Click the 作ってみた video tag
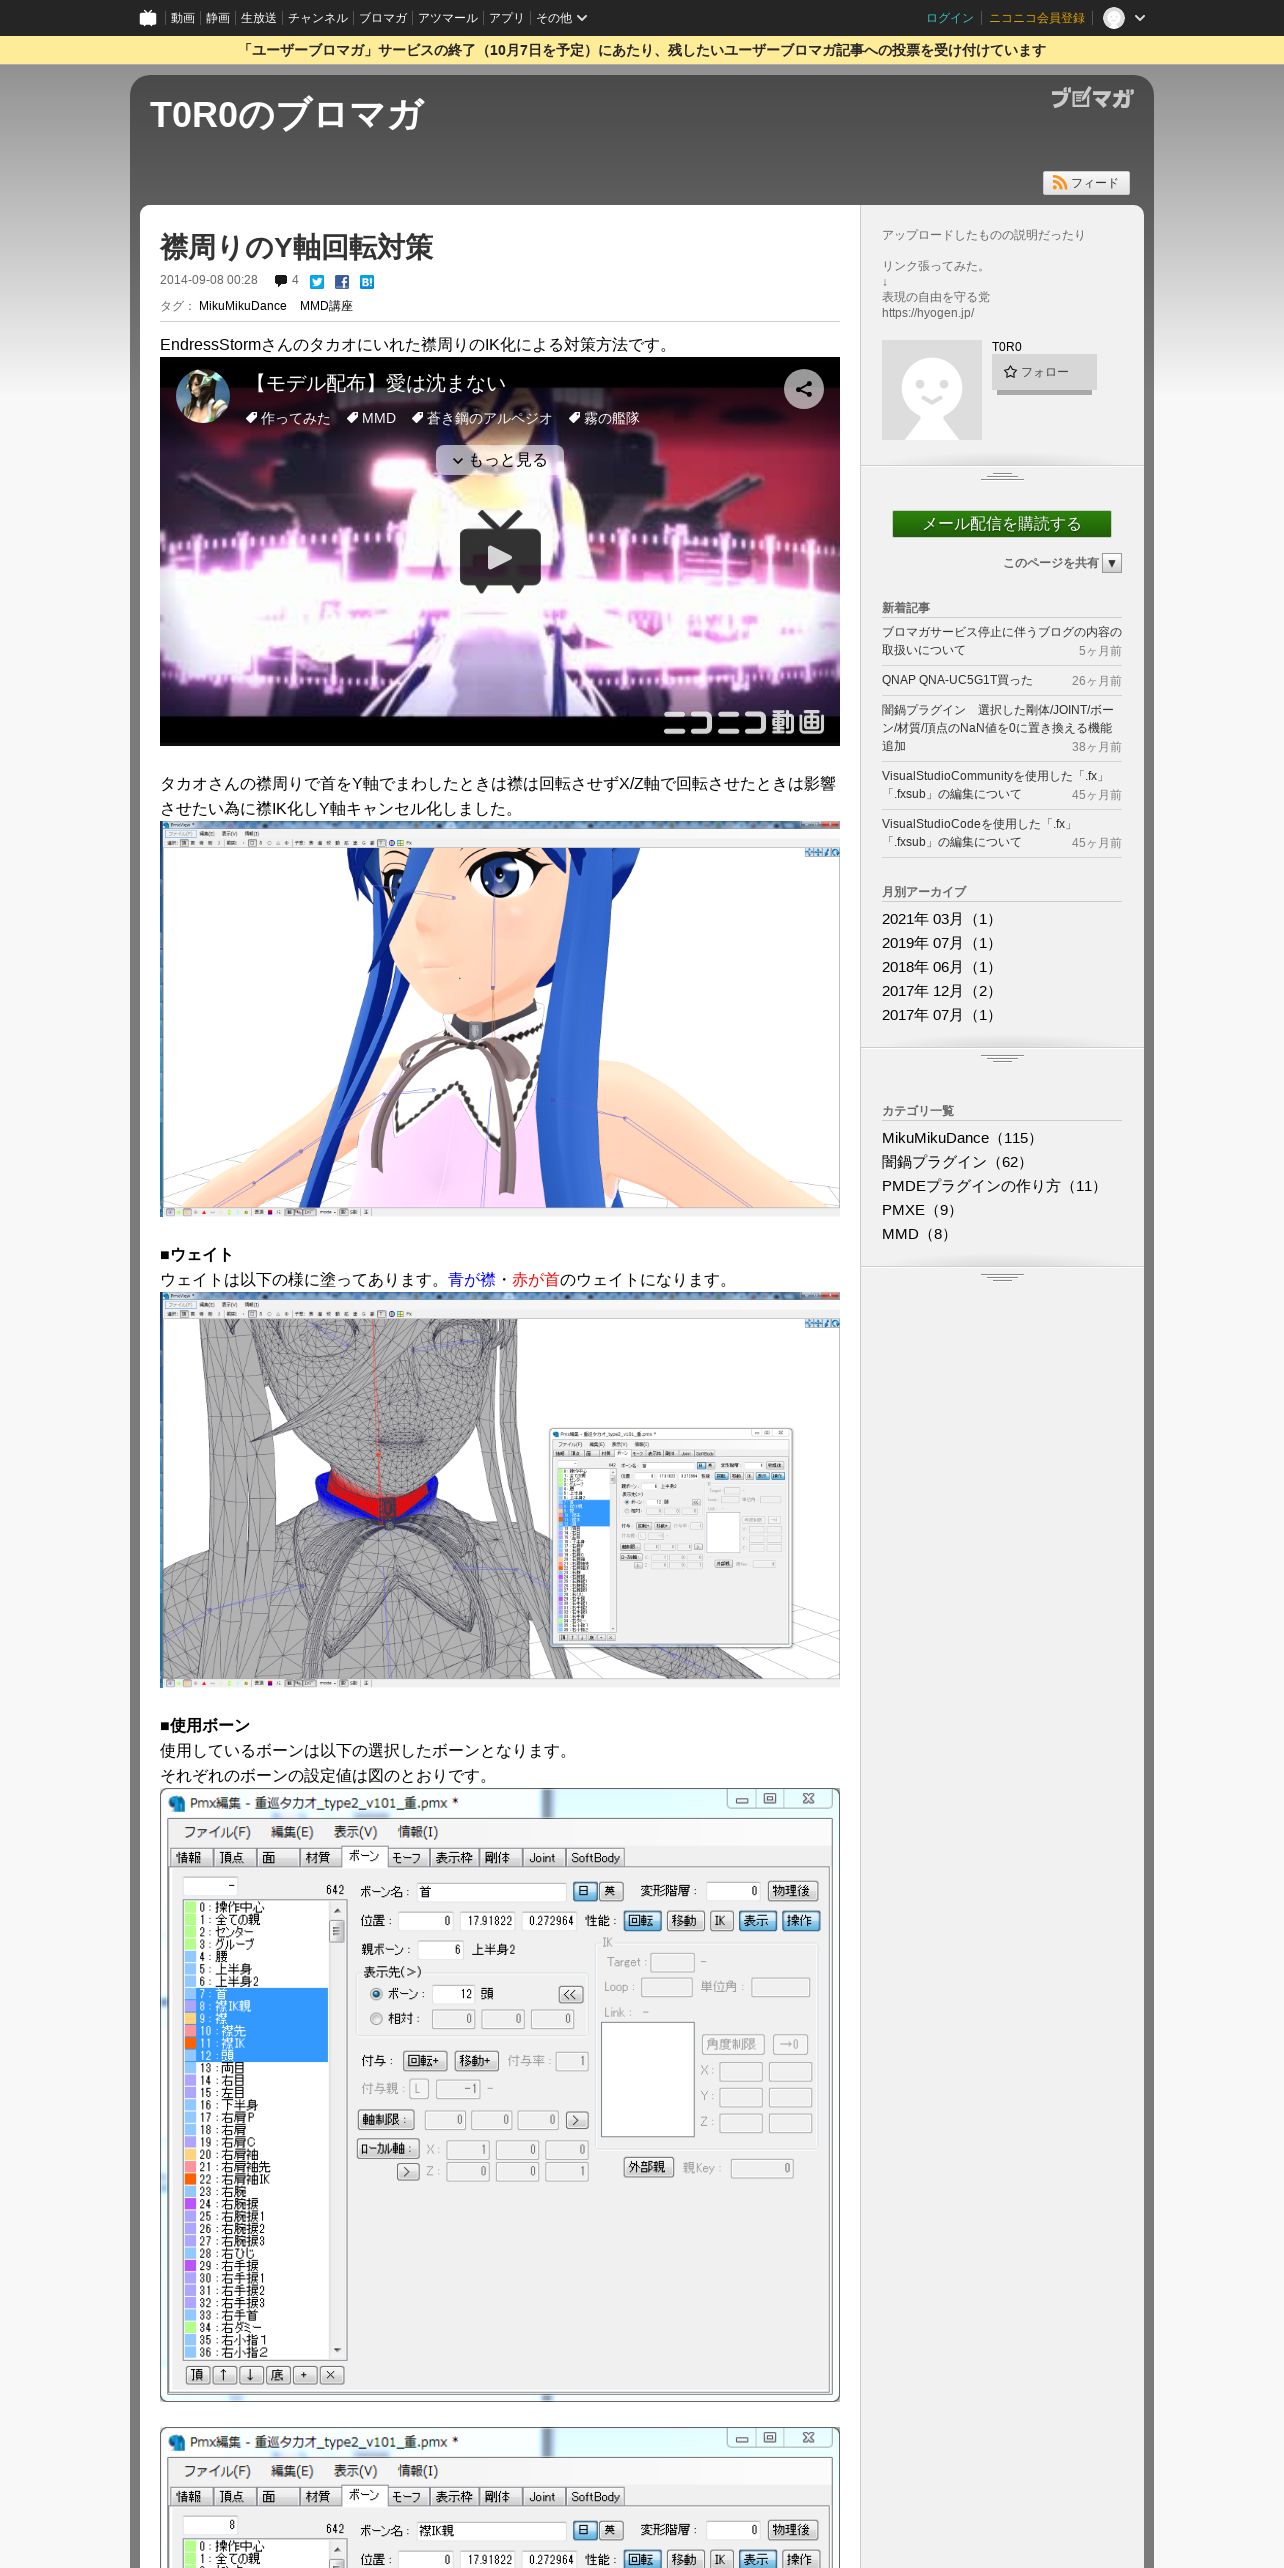This screenshot has width=1284, height=2568. 288,418
